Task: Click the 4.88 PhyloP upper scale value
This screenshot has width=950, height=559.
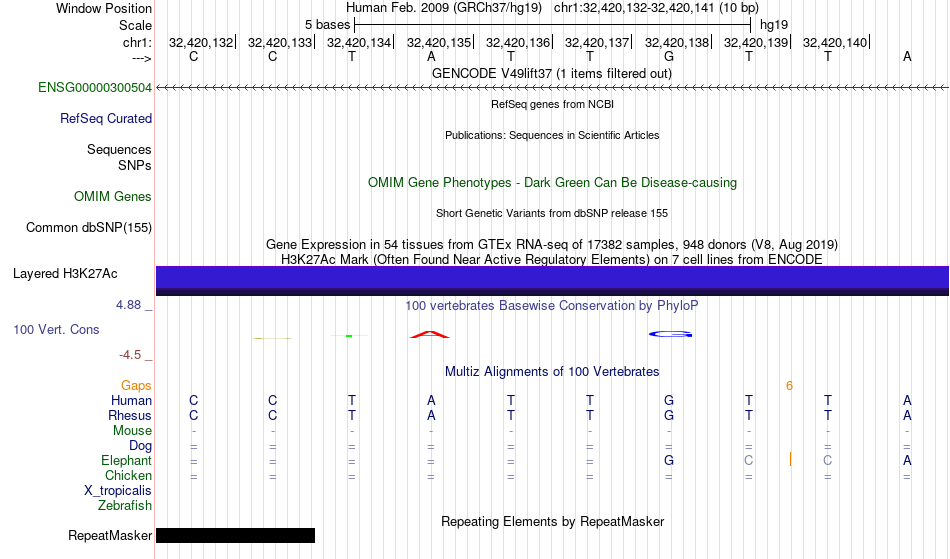Action: pyautogui.click(x=128, y=305)
